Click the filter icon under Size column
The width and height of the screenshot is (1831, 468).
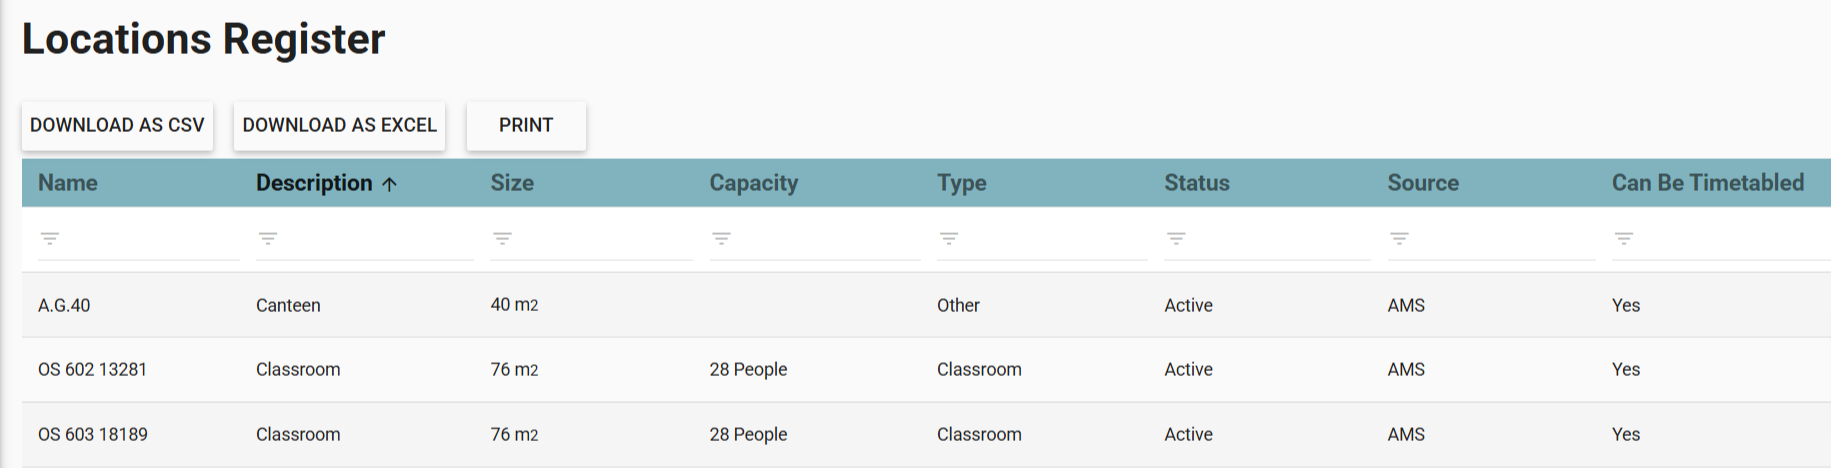pyautogui.click(x=502, y=238)
